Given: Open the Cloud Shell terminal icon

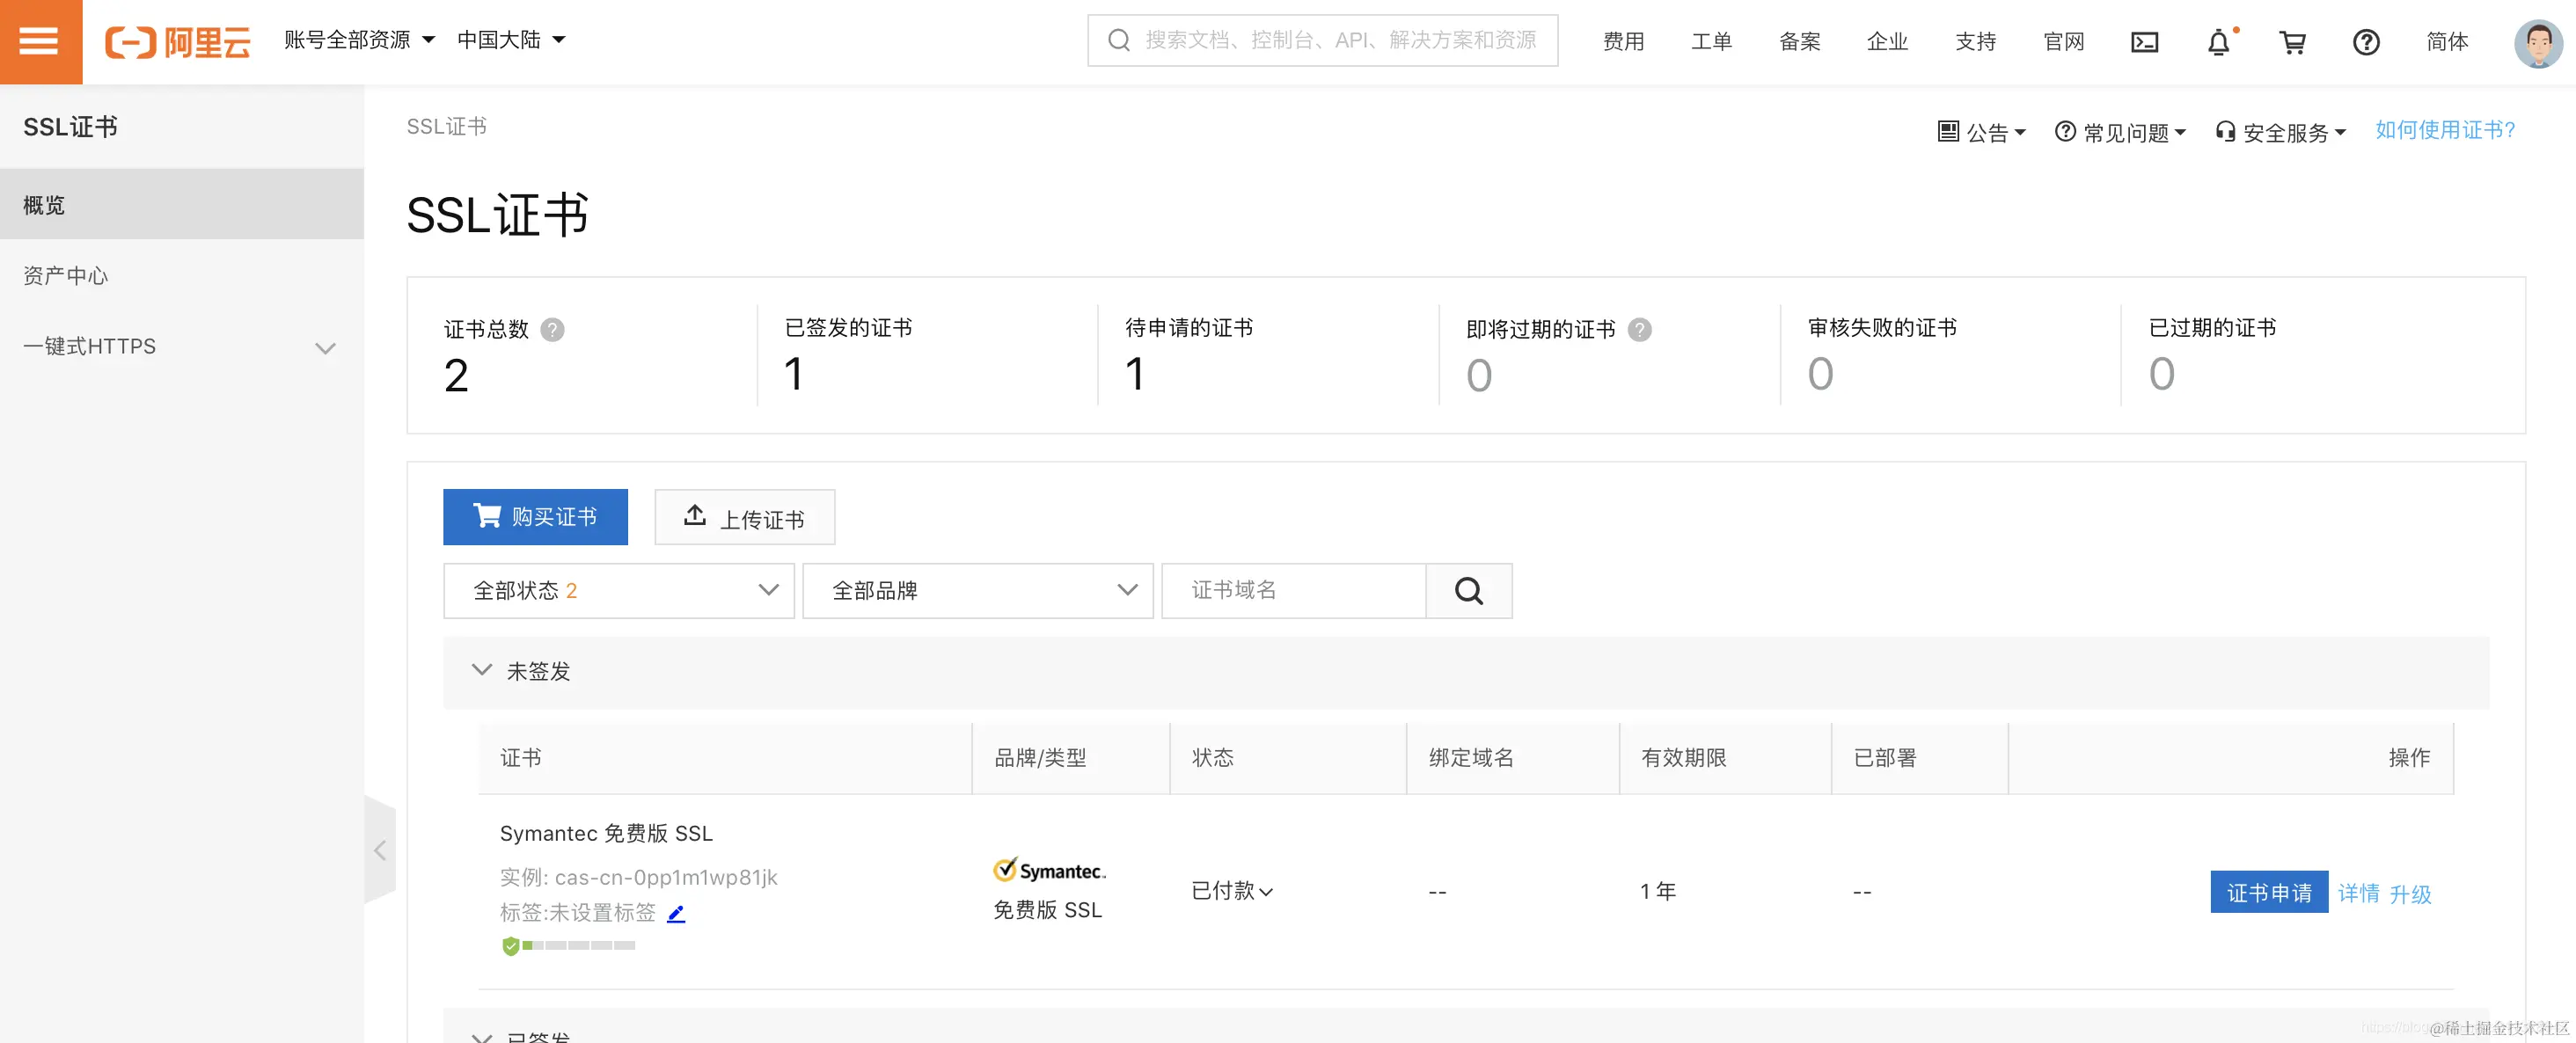Looking at the screenshot, I should click(2144, 42).
